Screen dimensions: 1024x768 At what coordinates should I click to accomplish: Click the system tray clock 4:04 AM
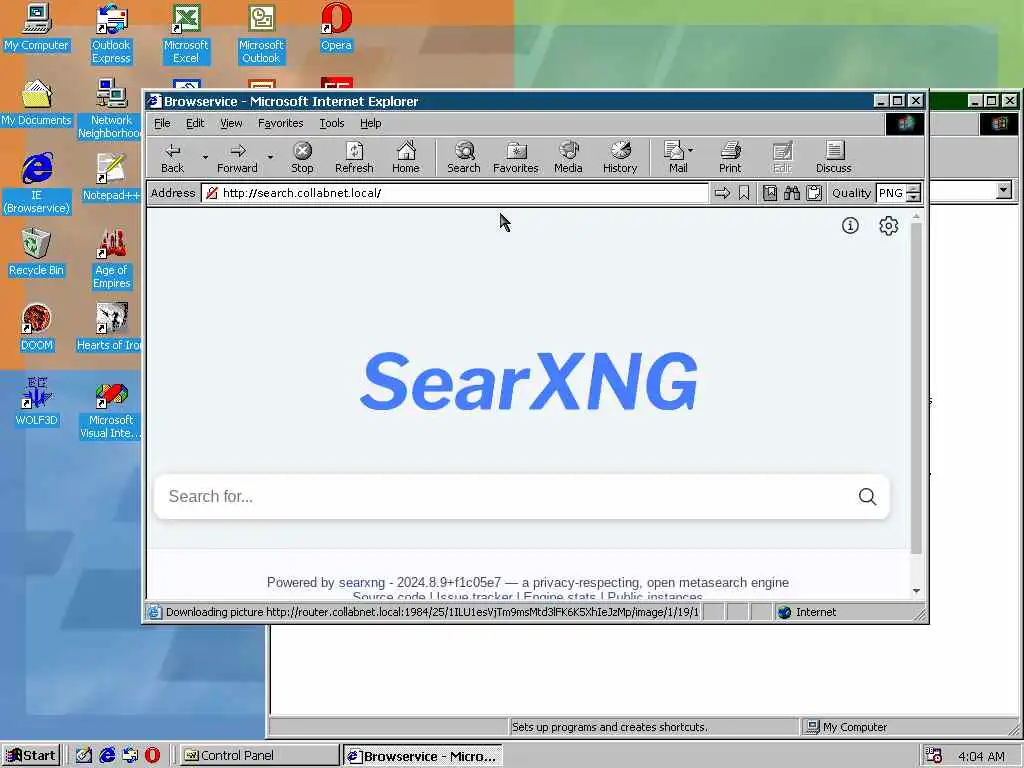coord(981,756)
